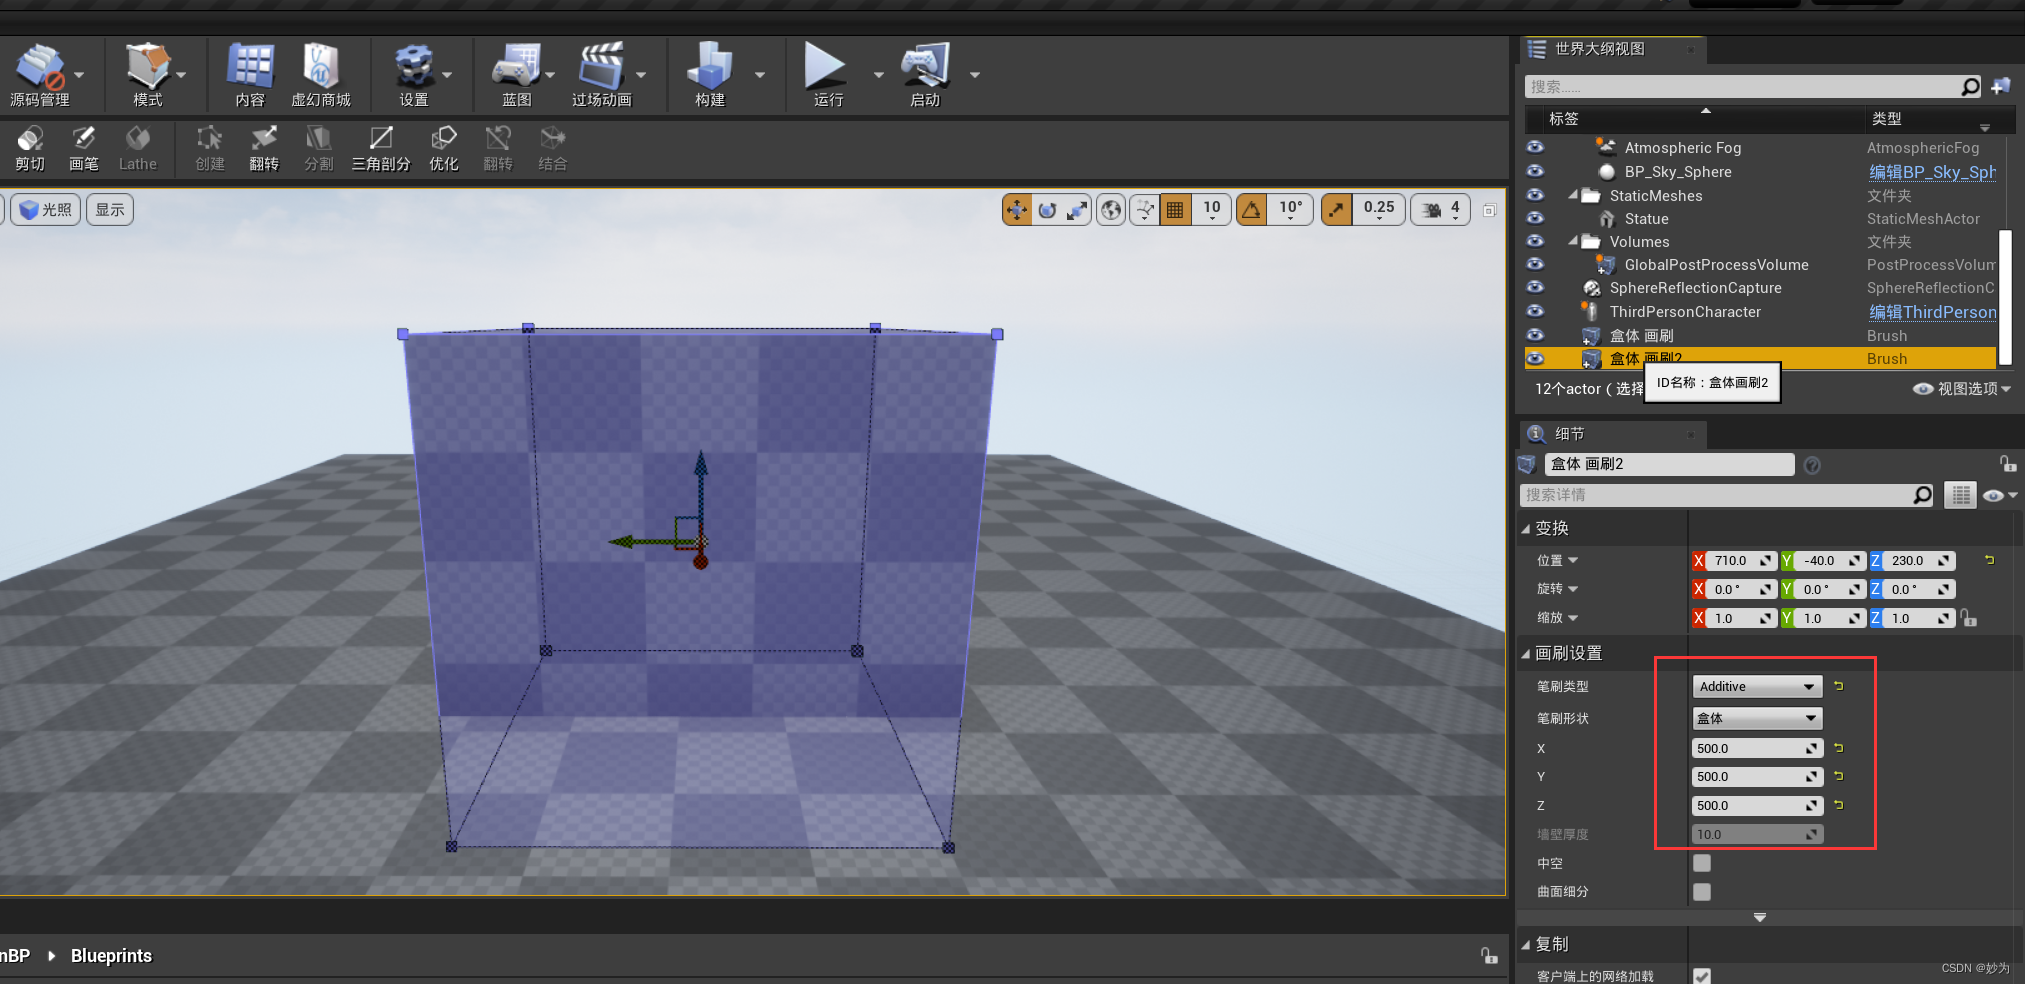
Task: Toggle rotation snapping in the viewport
Action: (1251, 210)
